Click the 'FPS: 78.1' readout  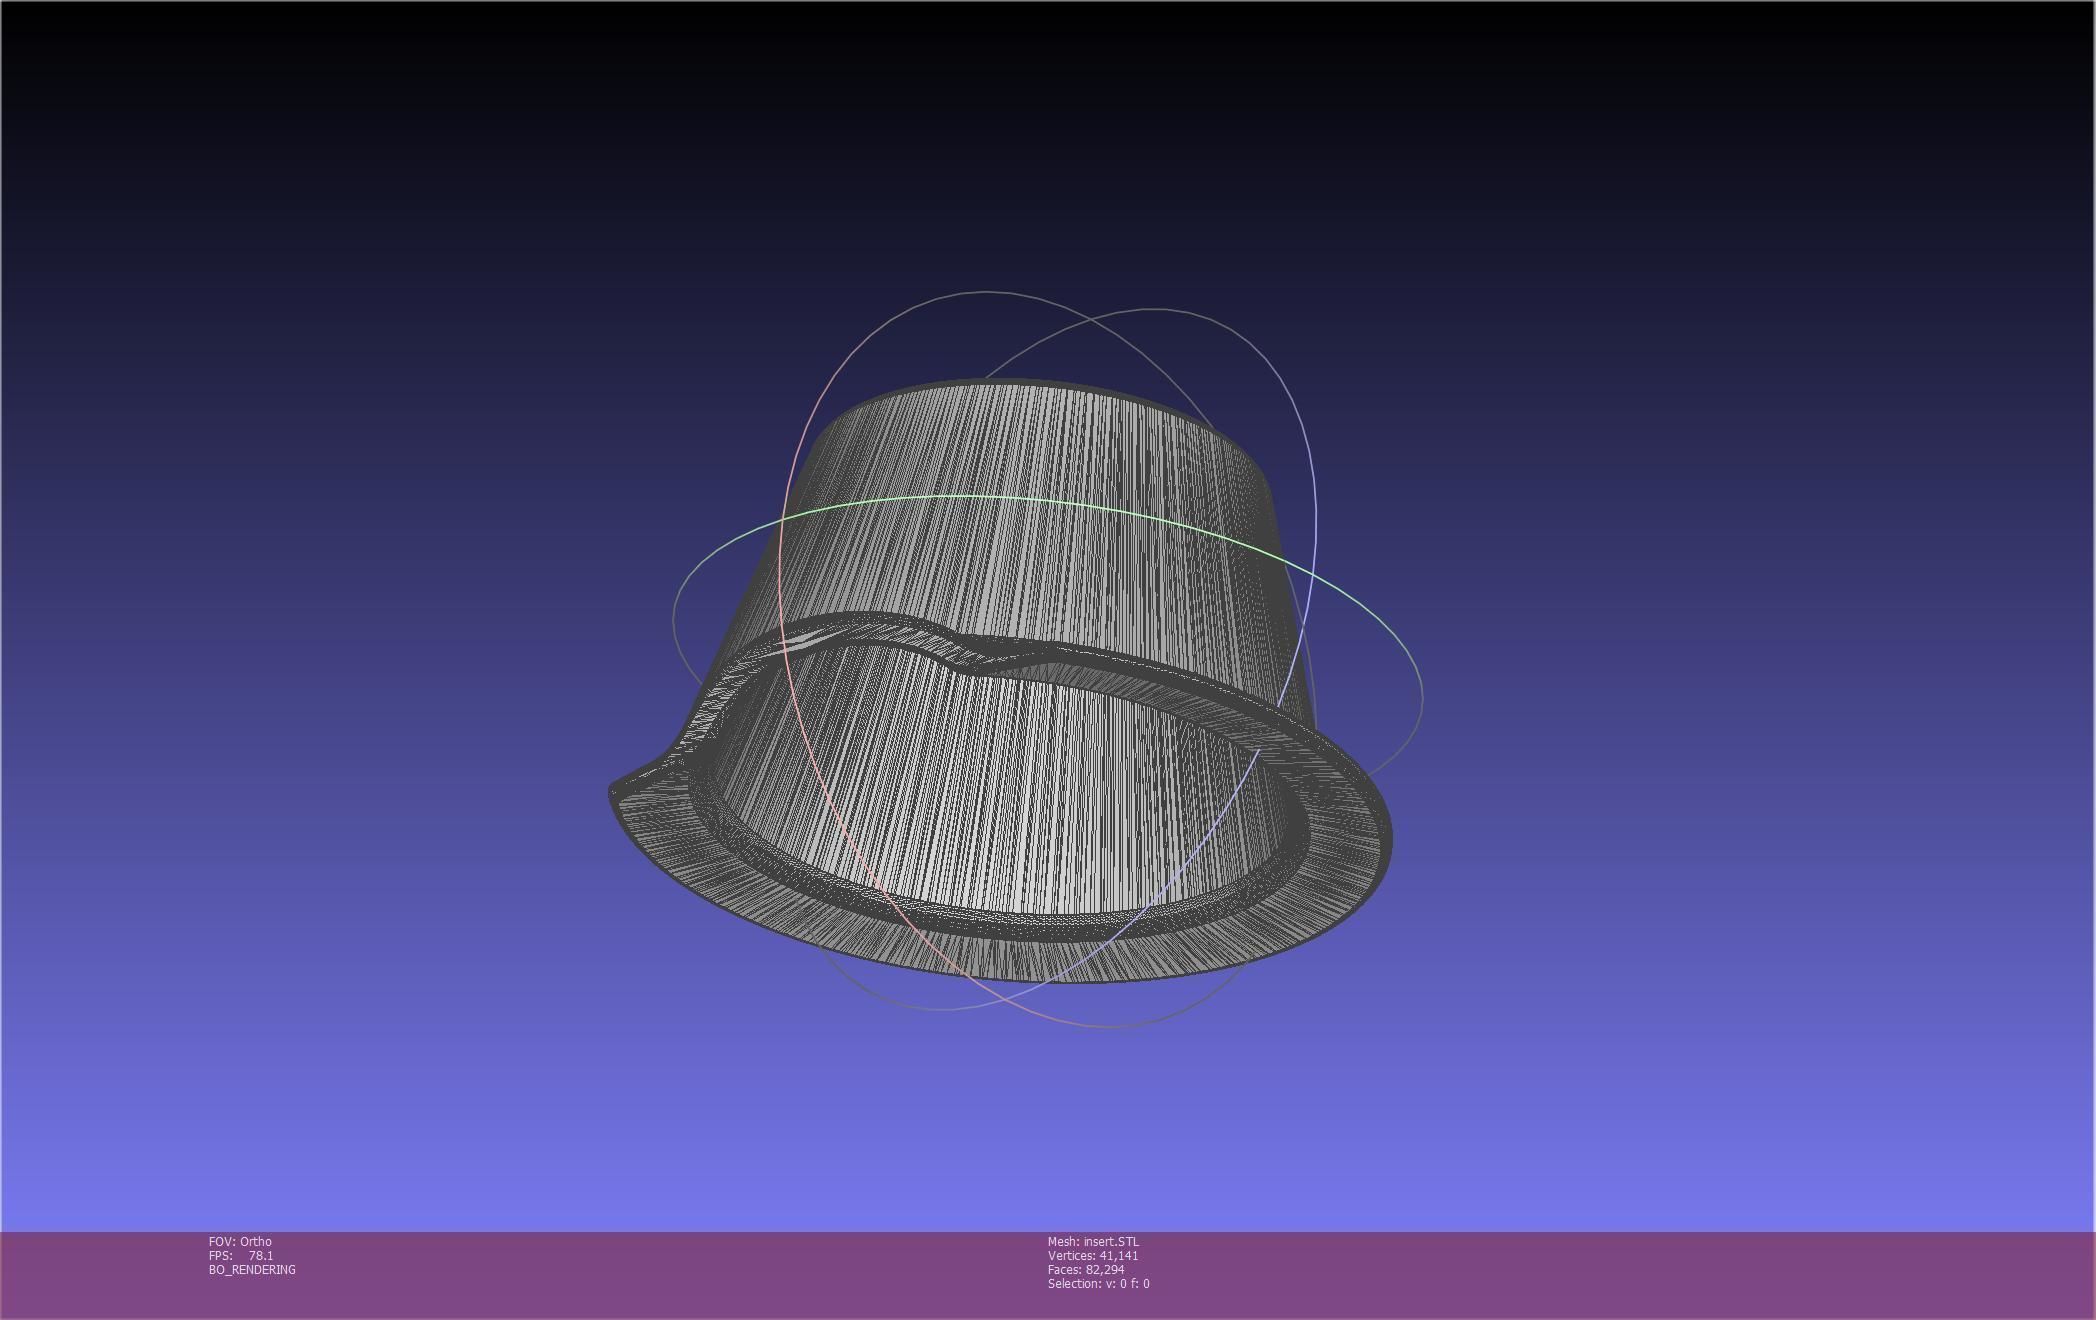pos(241,1255)
